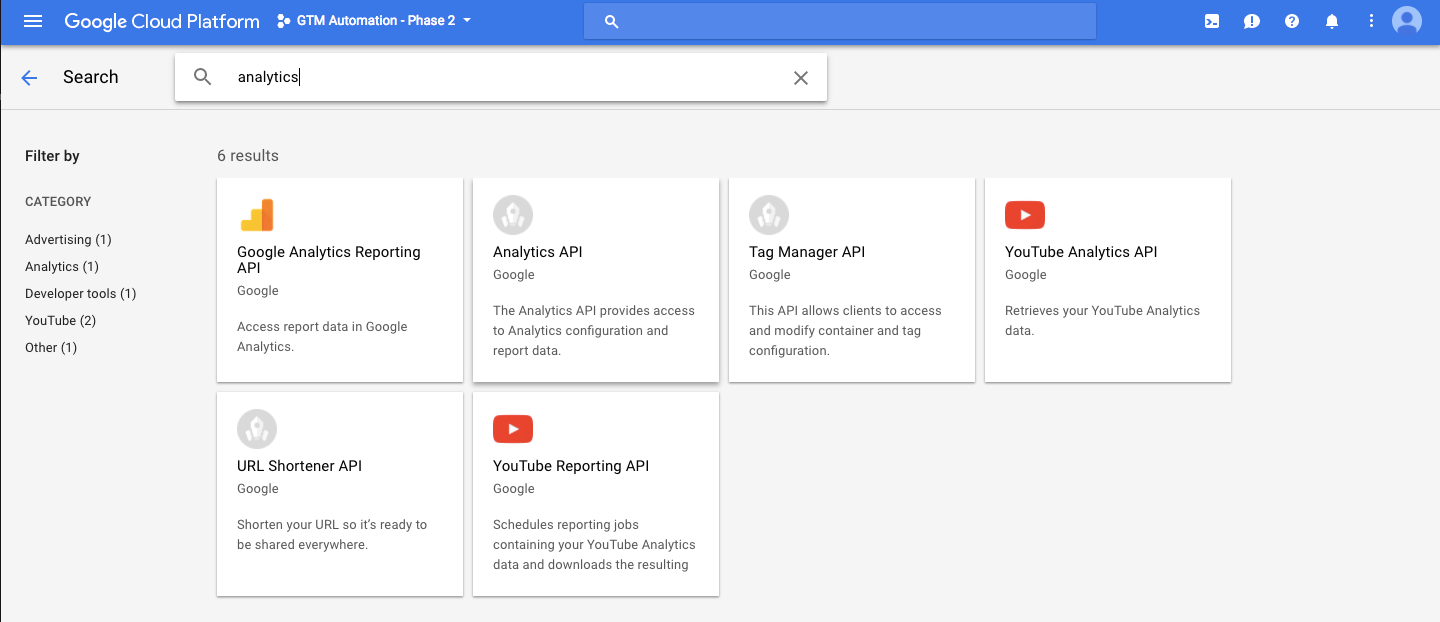The image size is (1440, 622).
Task: Click the YouTube Analytics API play icon
Action: click(x=1025, y=215)
